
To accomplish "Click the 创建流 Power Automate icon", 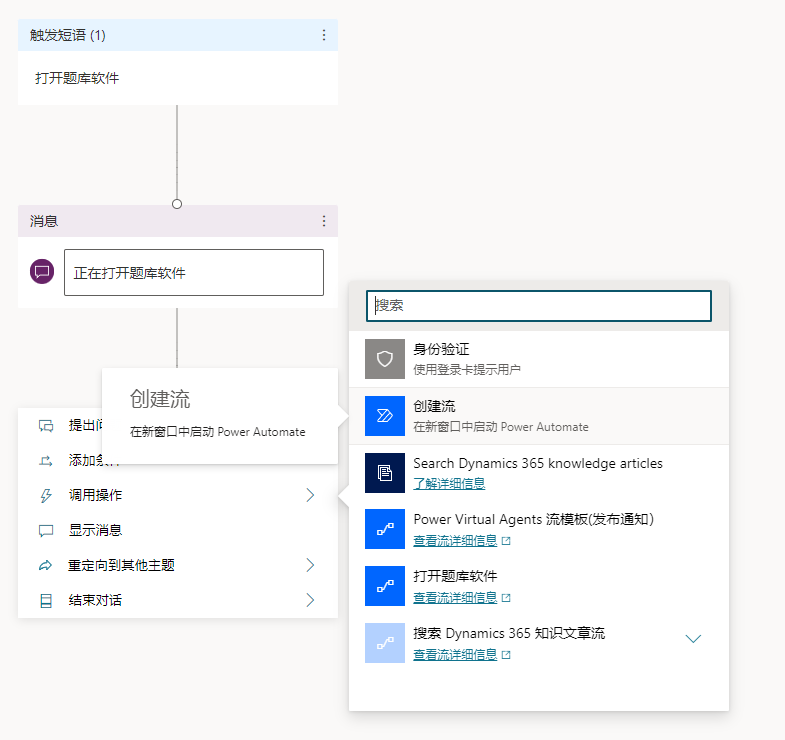I will tap(384, 416).
